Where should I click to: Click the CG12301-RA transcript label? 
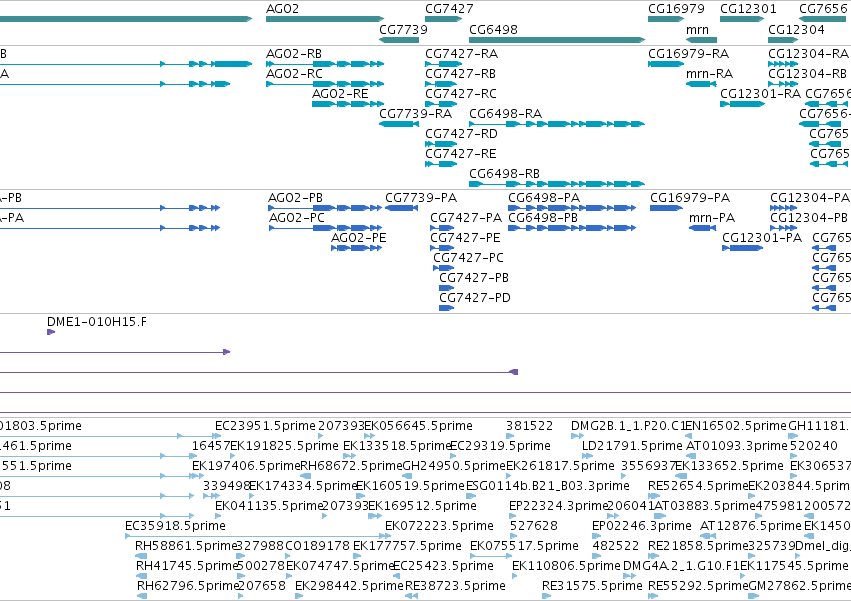click(760, 94)
